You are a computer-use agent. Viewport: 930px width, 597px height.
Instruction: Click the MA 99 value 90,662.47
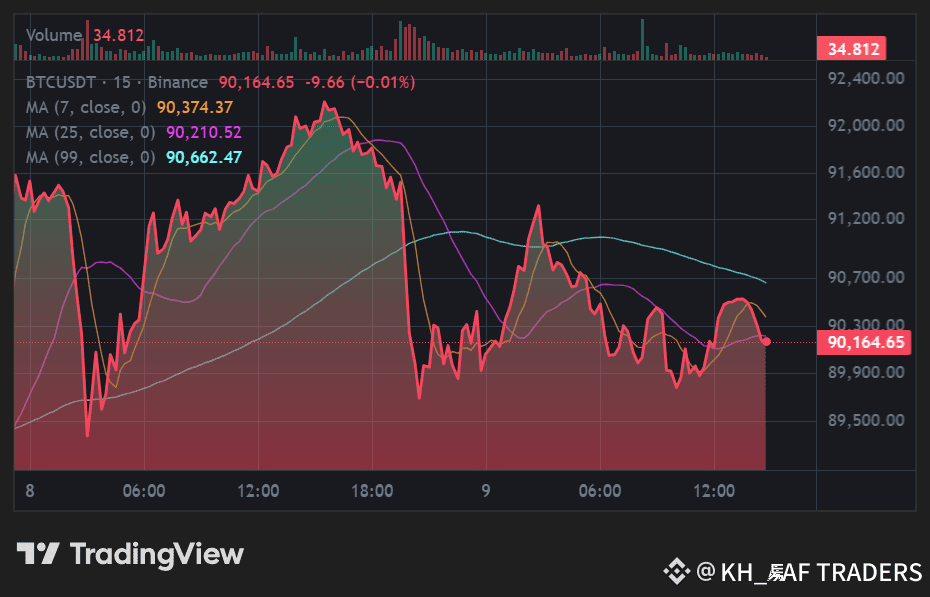pos(204,157)
